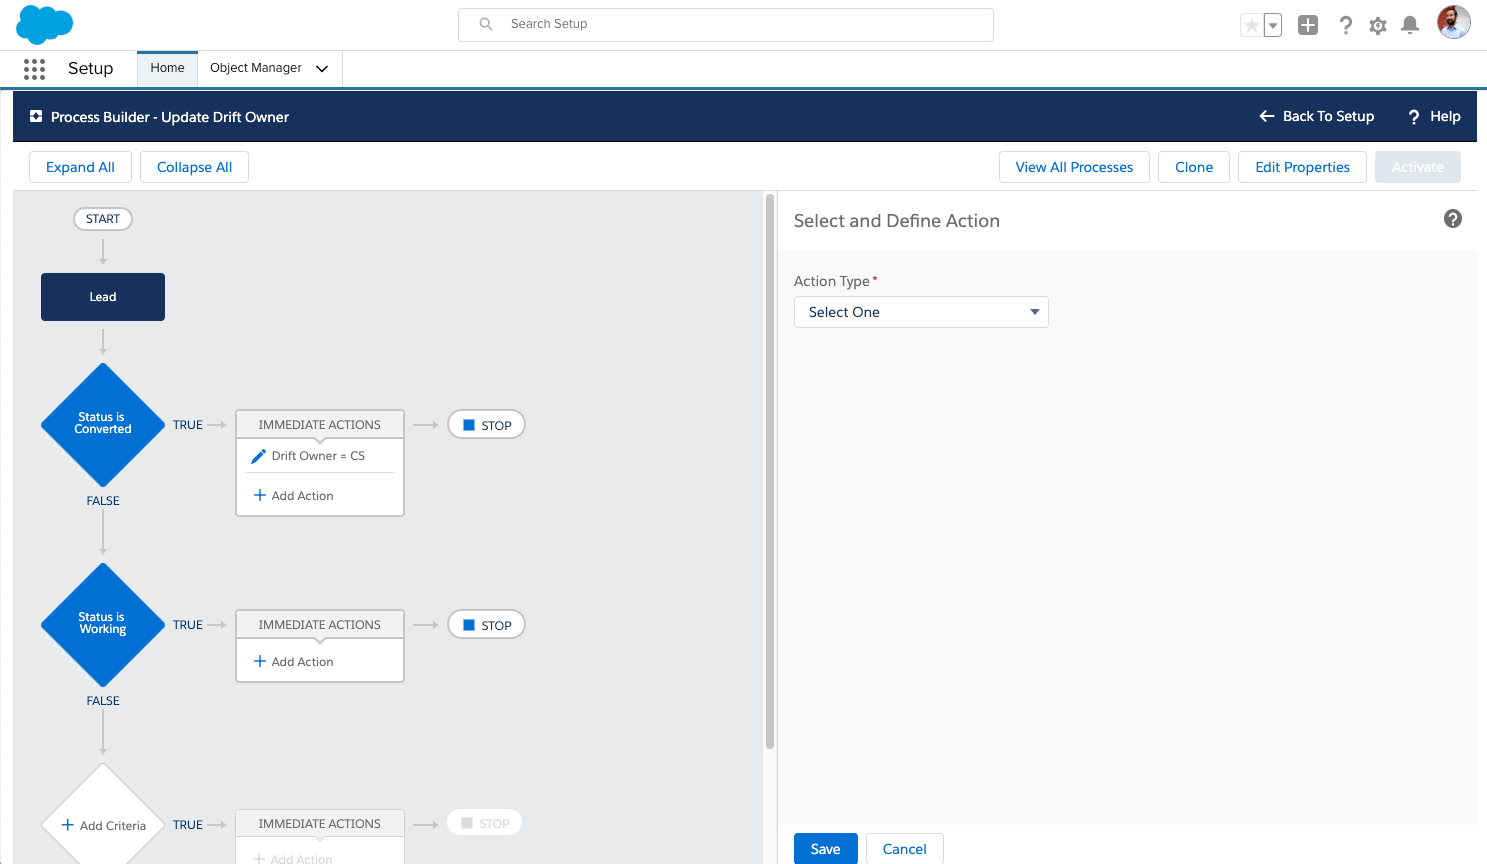This screenshot has width=1487, height=864.
Task: Open the App Launcher grid icon
Action: pyautogui.click(x=34, y=69)
